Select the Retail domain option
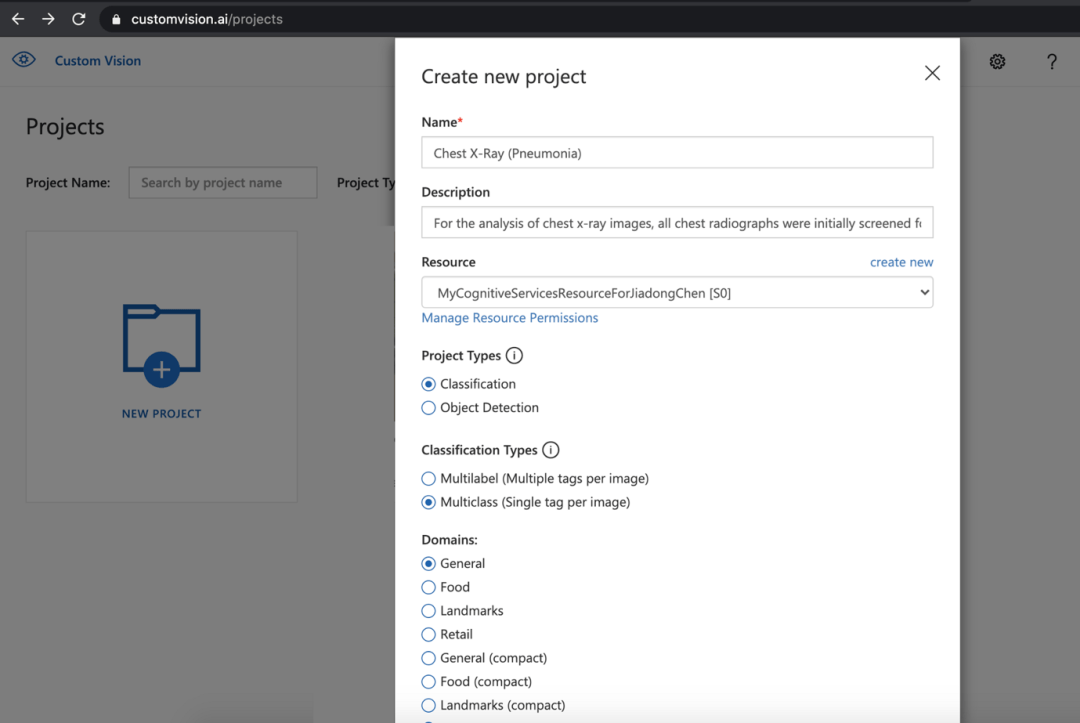The height and width of the screenshot is (723, 1080). point(447,634)
